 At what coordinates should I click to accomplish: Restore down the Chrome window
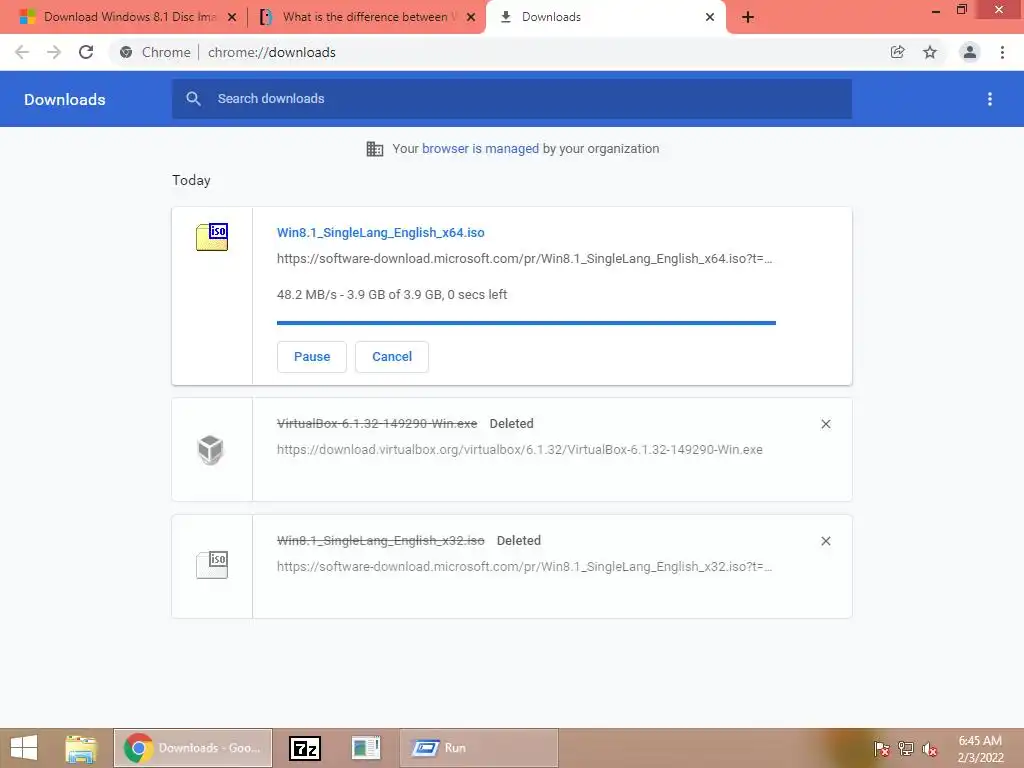click(962, 10)
